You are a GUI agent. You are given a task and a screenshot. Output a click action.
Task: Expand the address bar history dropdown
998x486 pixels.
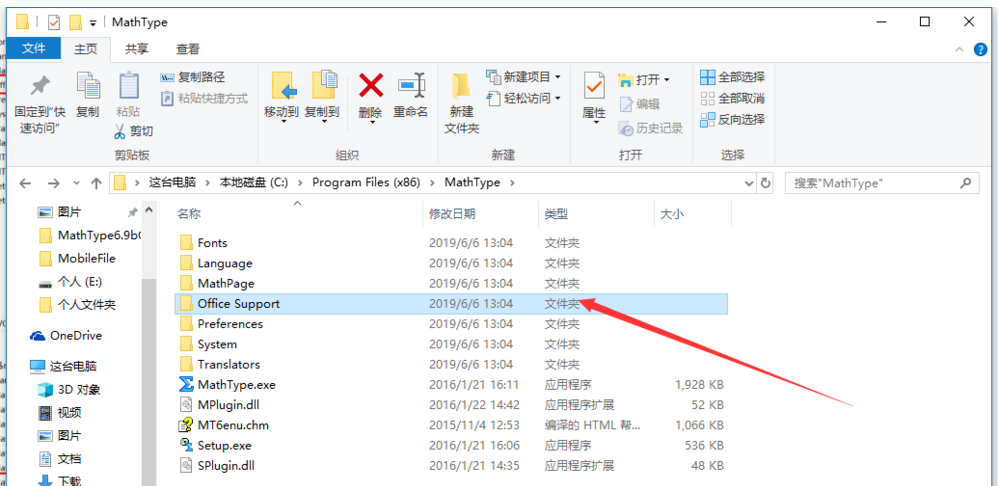click(x=749, y=183)
